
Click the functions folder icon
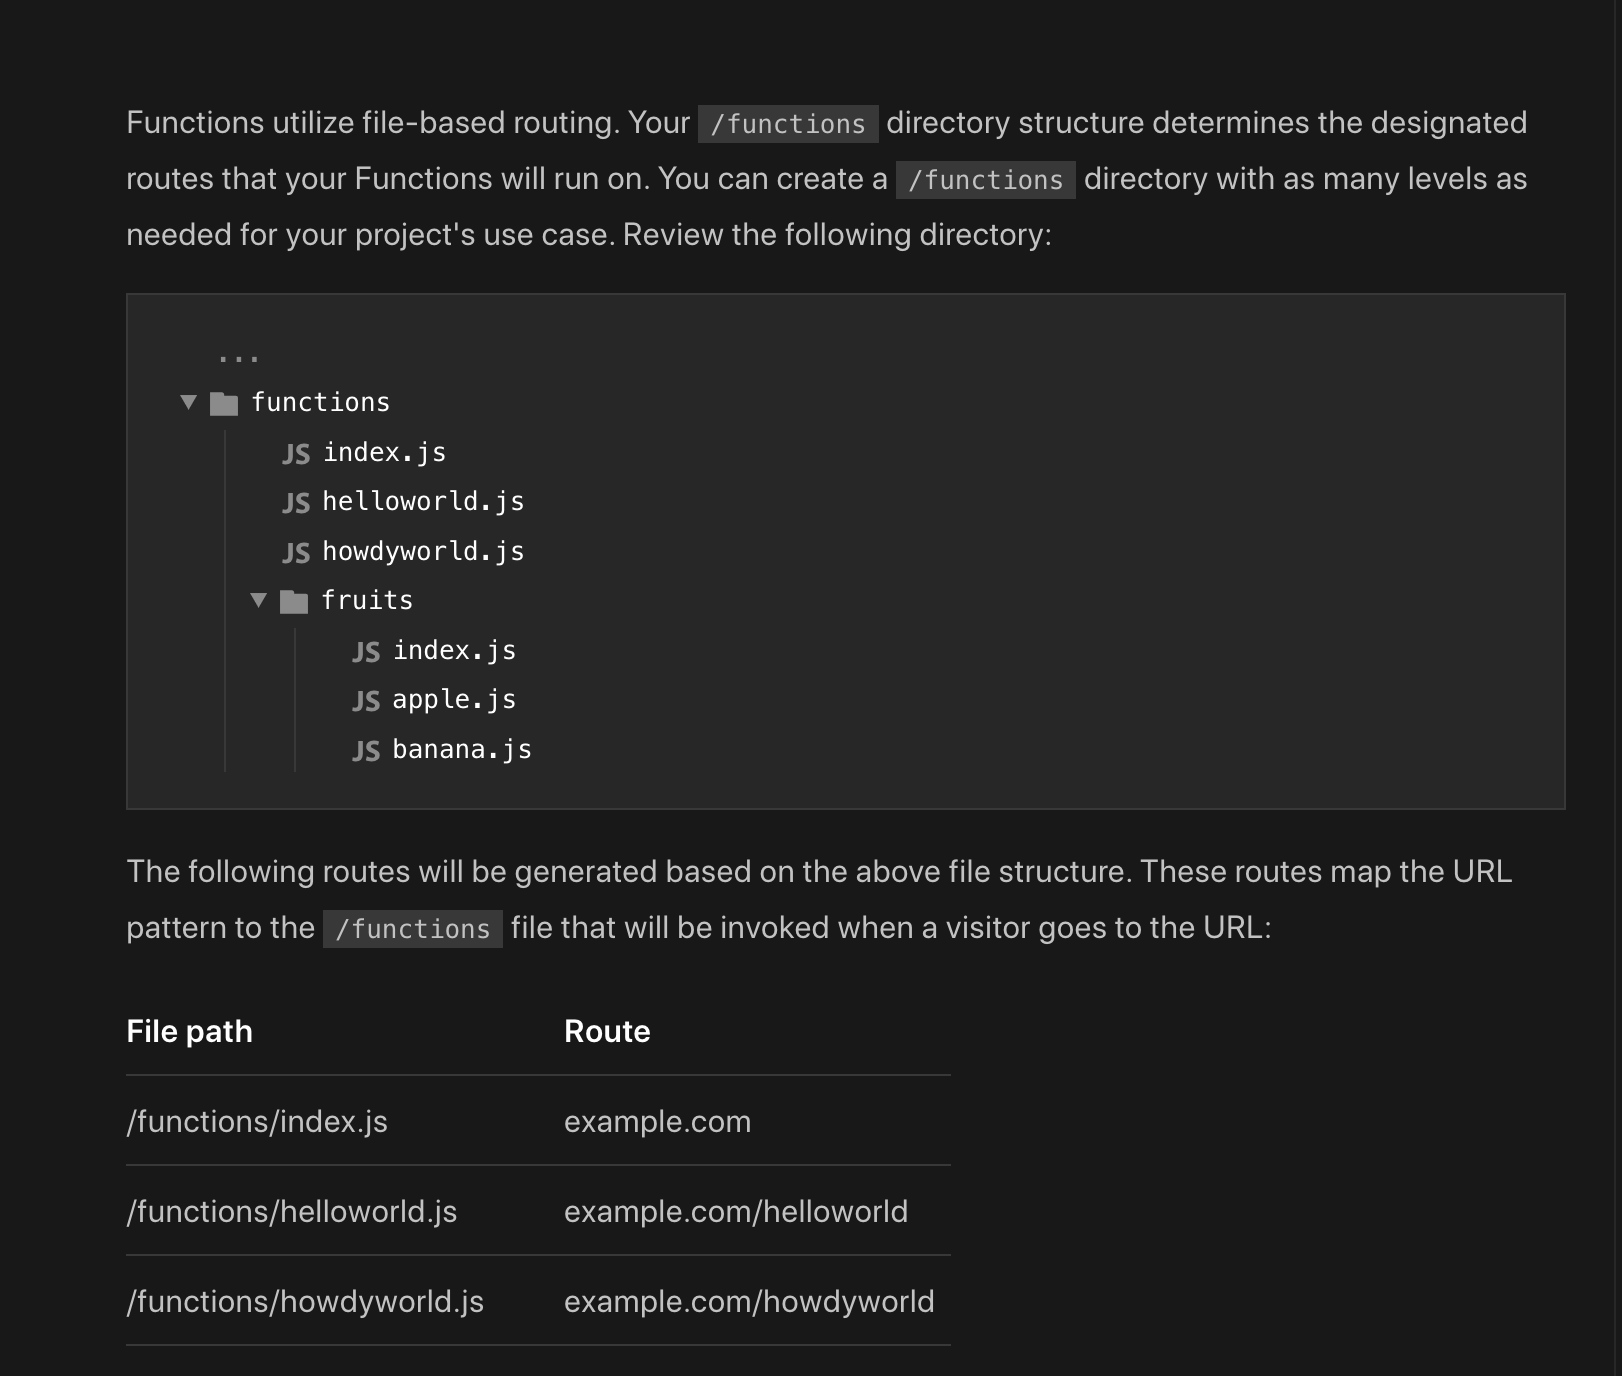click(x=224, y=403)
